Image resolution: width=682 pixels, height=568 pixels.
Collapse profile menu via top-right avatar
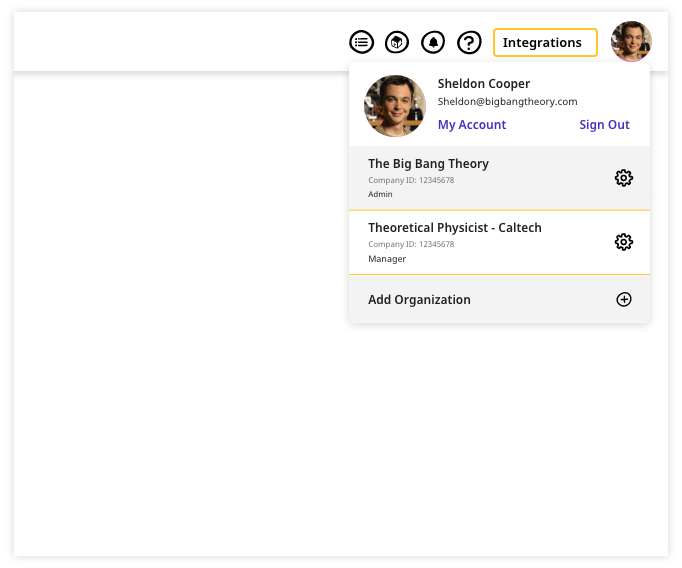(x=631, y=42)
